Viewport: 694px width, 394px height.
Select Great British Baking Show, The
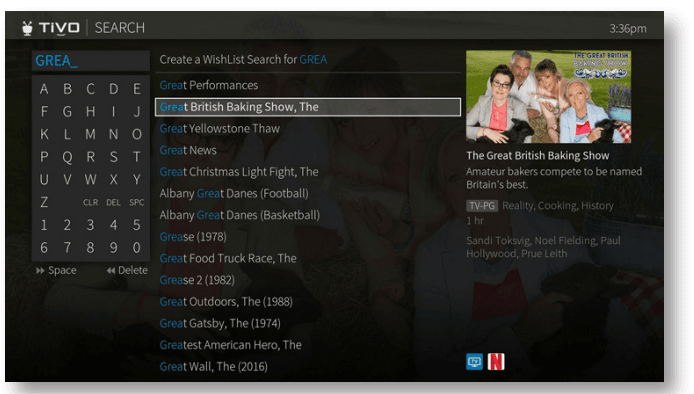(308, 107)
